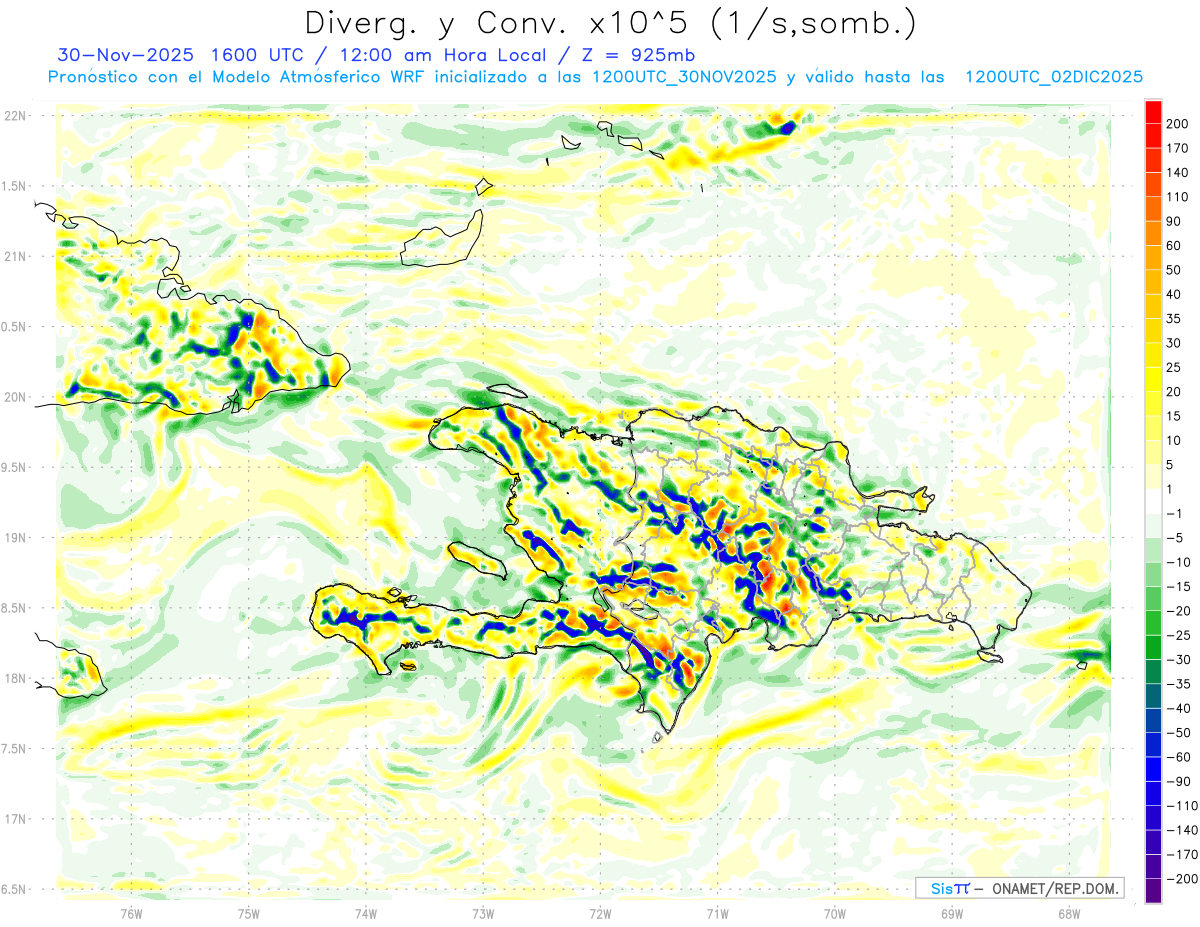Click the green colorbar segment between -25 and -30

coord(1154,648)
